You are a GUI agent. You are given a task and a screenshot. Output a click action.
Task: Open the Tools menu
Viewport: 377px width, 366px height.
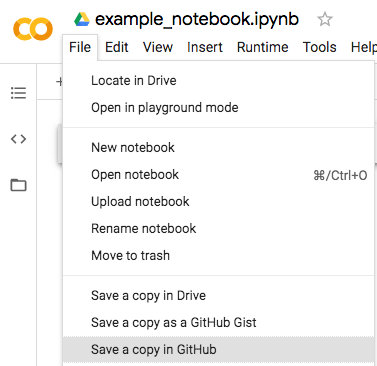[x=319, y=47]
